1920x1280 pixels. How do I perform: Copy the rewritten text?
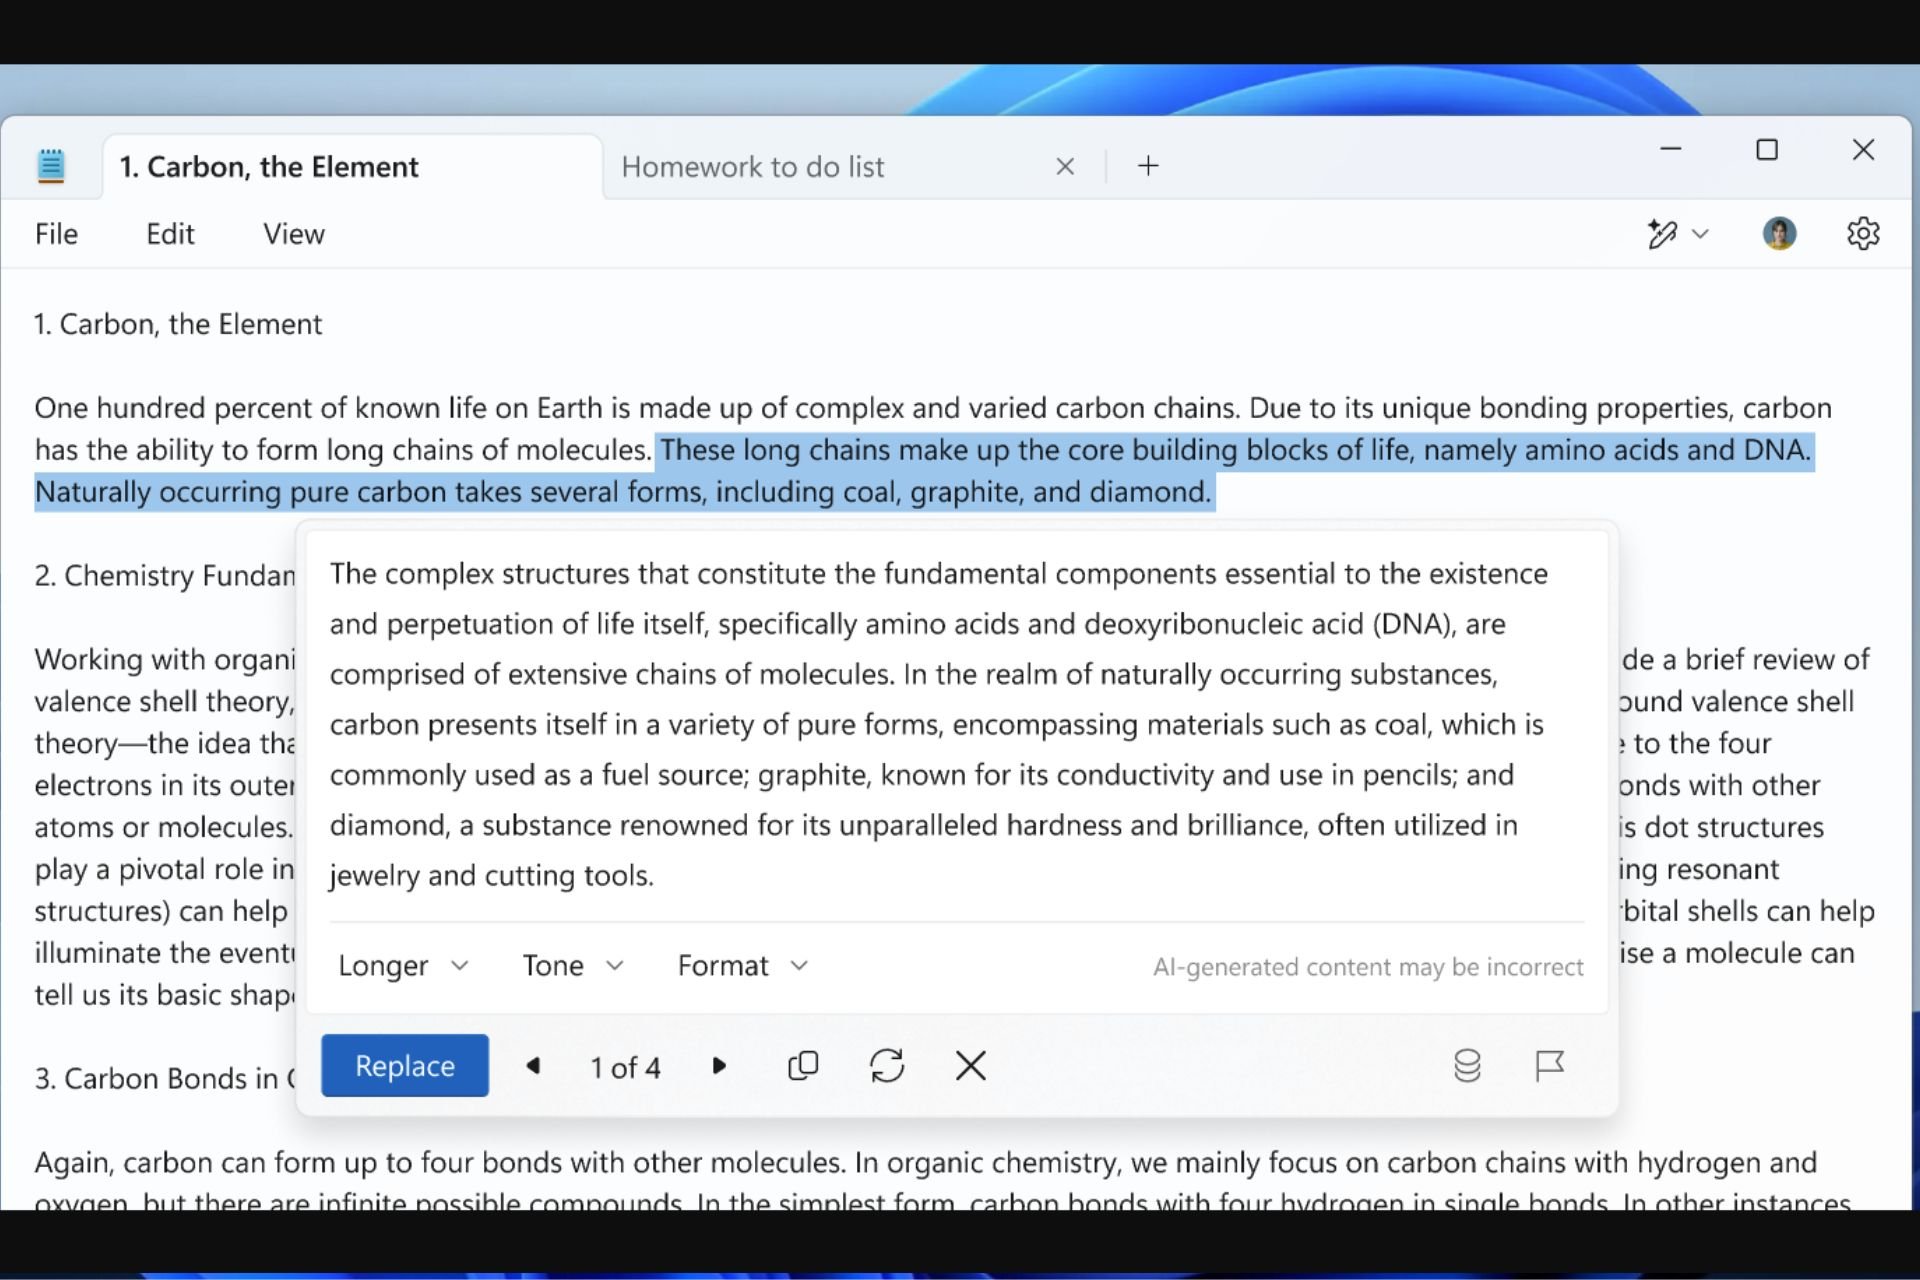803,1066
